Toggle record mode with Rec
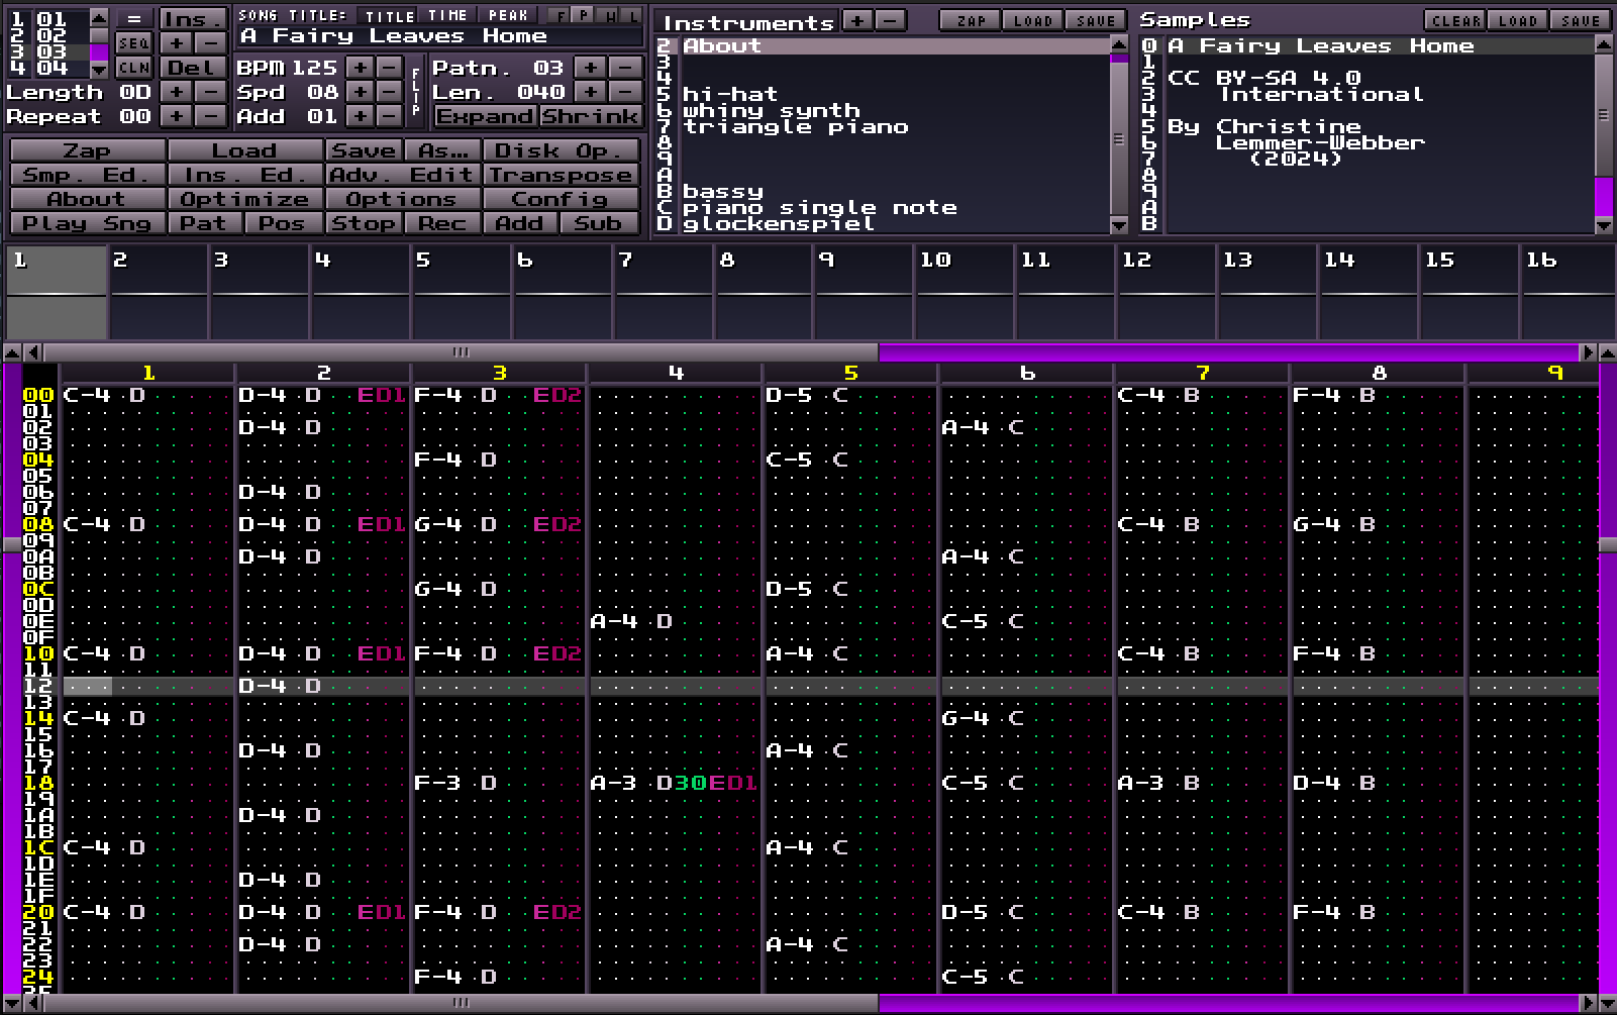1617x1015 pixels. (443, 223)
